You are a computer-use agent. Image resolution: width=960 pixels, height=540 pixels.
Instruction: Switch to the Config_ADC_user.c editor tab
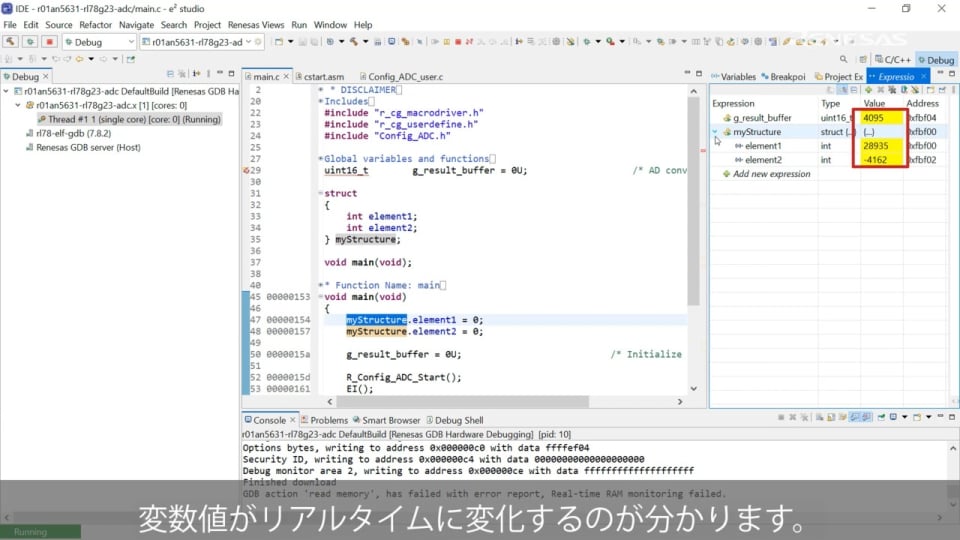(x=402, y=77)
